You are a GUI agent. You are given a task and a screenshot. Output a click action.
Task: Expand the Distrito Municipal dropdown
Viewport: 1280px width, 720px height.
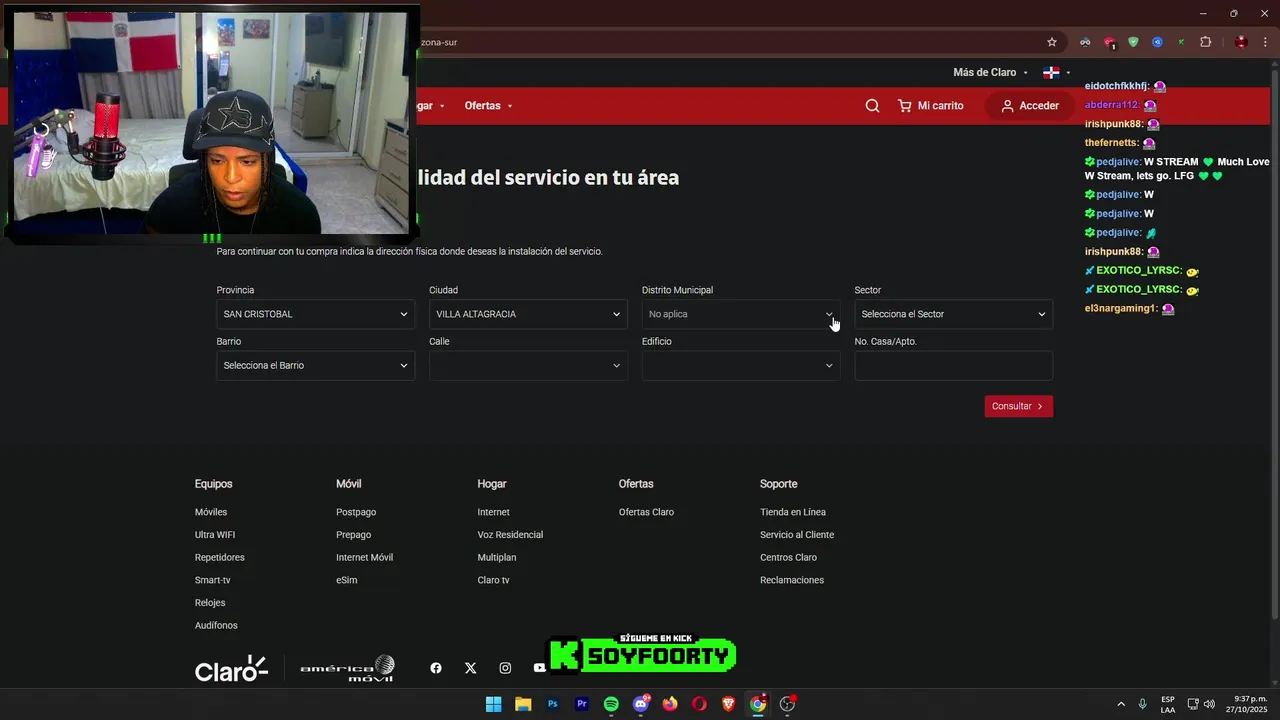(x=741, y=314)
